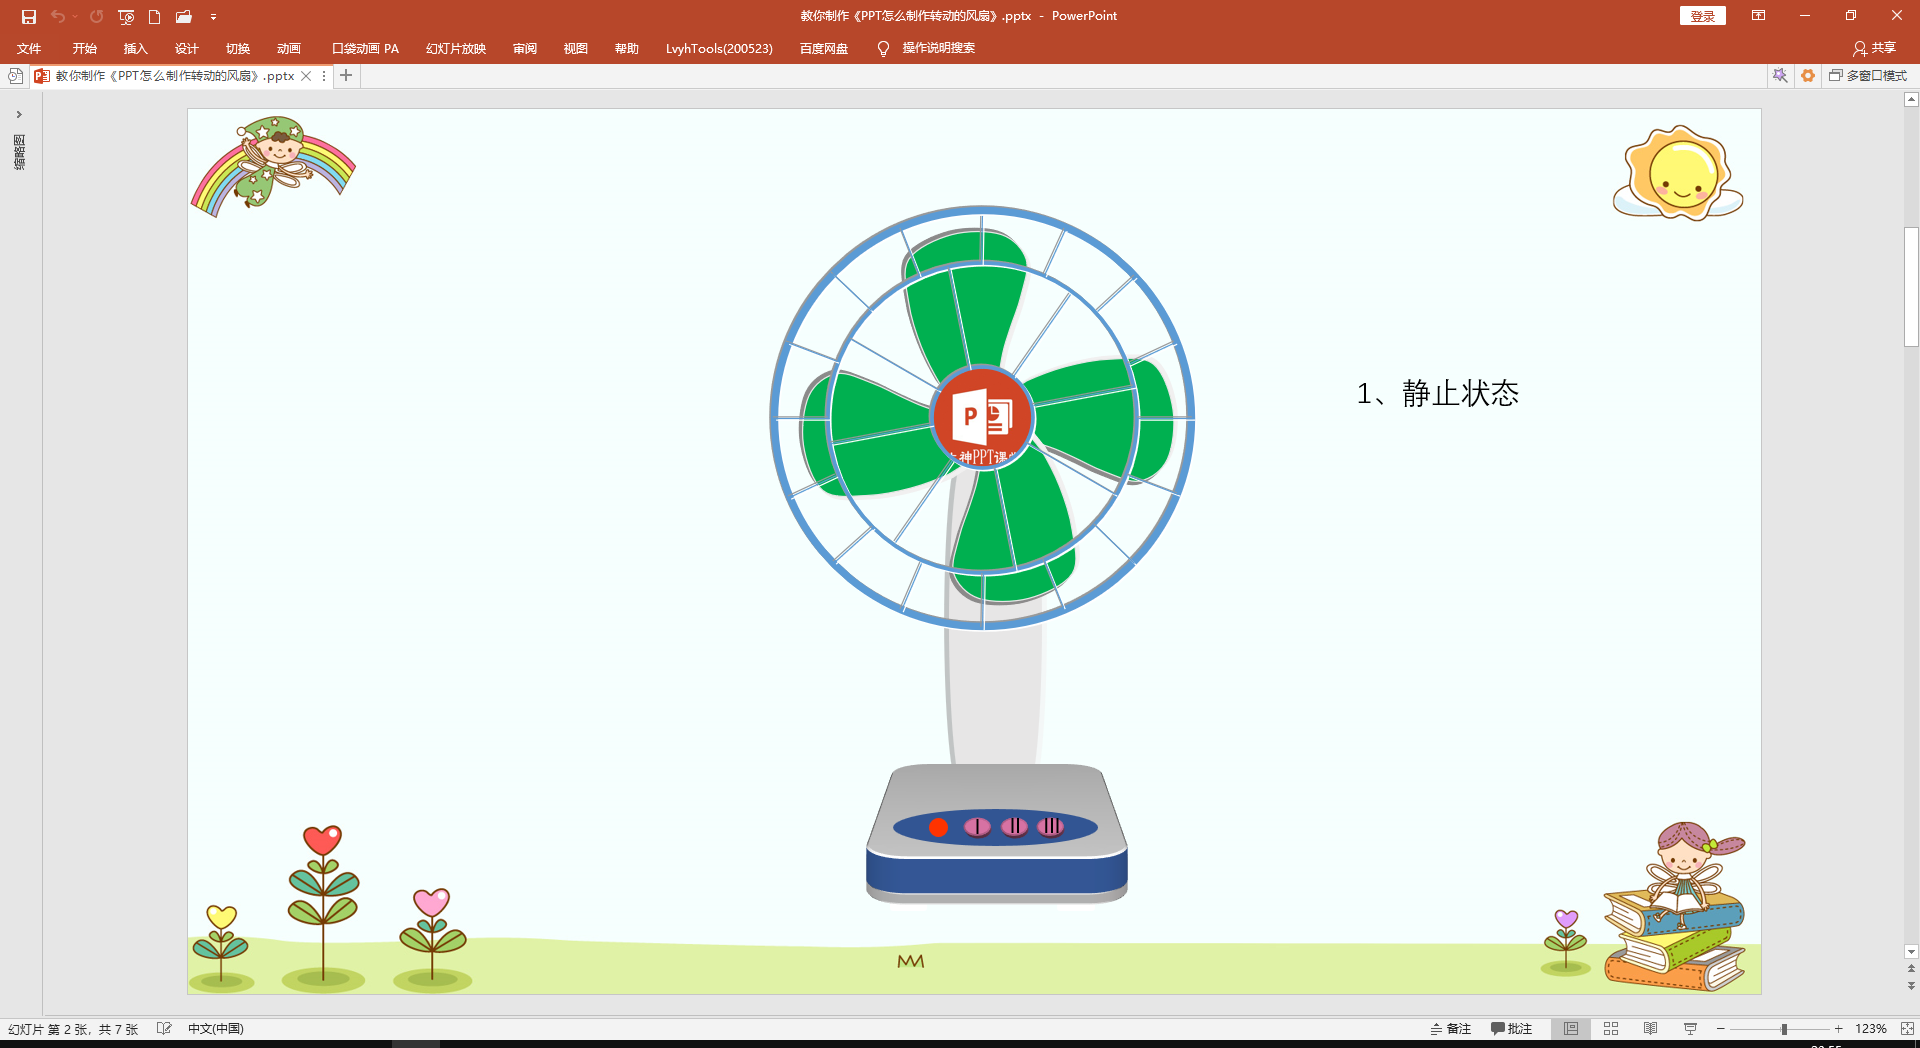Screen dimensions: 1920x1048
Task: Redo the last action
Action: click(x=96, y=16)
